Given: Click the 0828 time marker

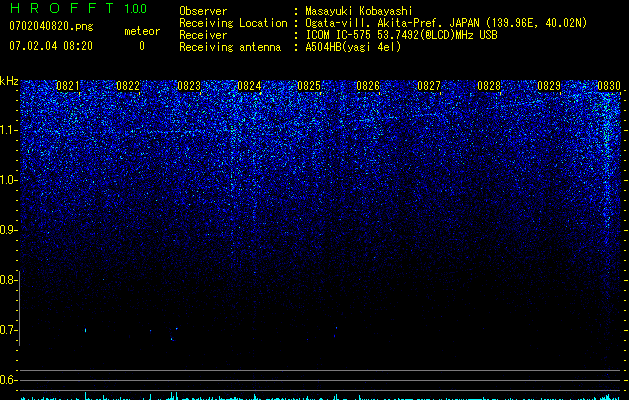Looking at the screenshot, I should (x=489, y=86).
